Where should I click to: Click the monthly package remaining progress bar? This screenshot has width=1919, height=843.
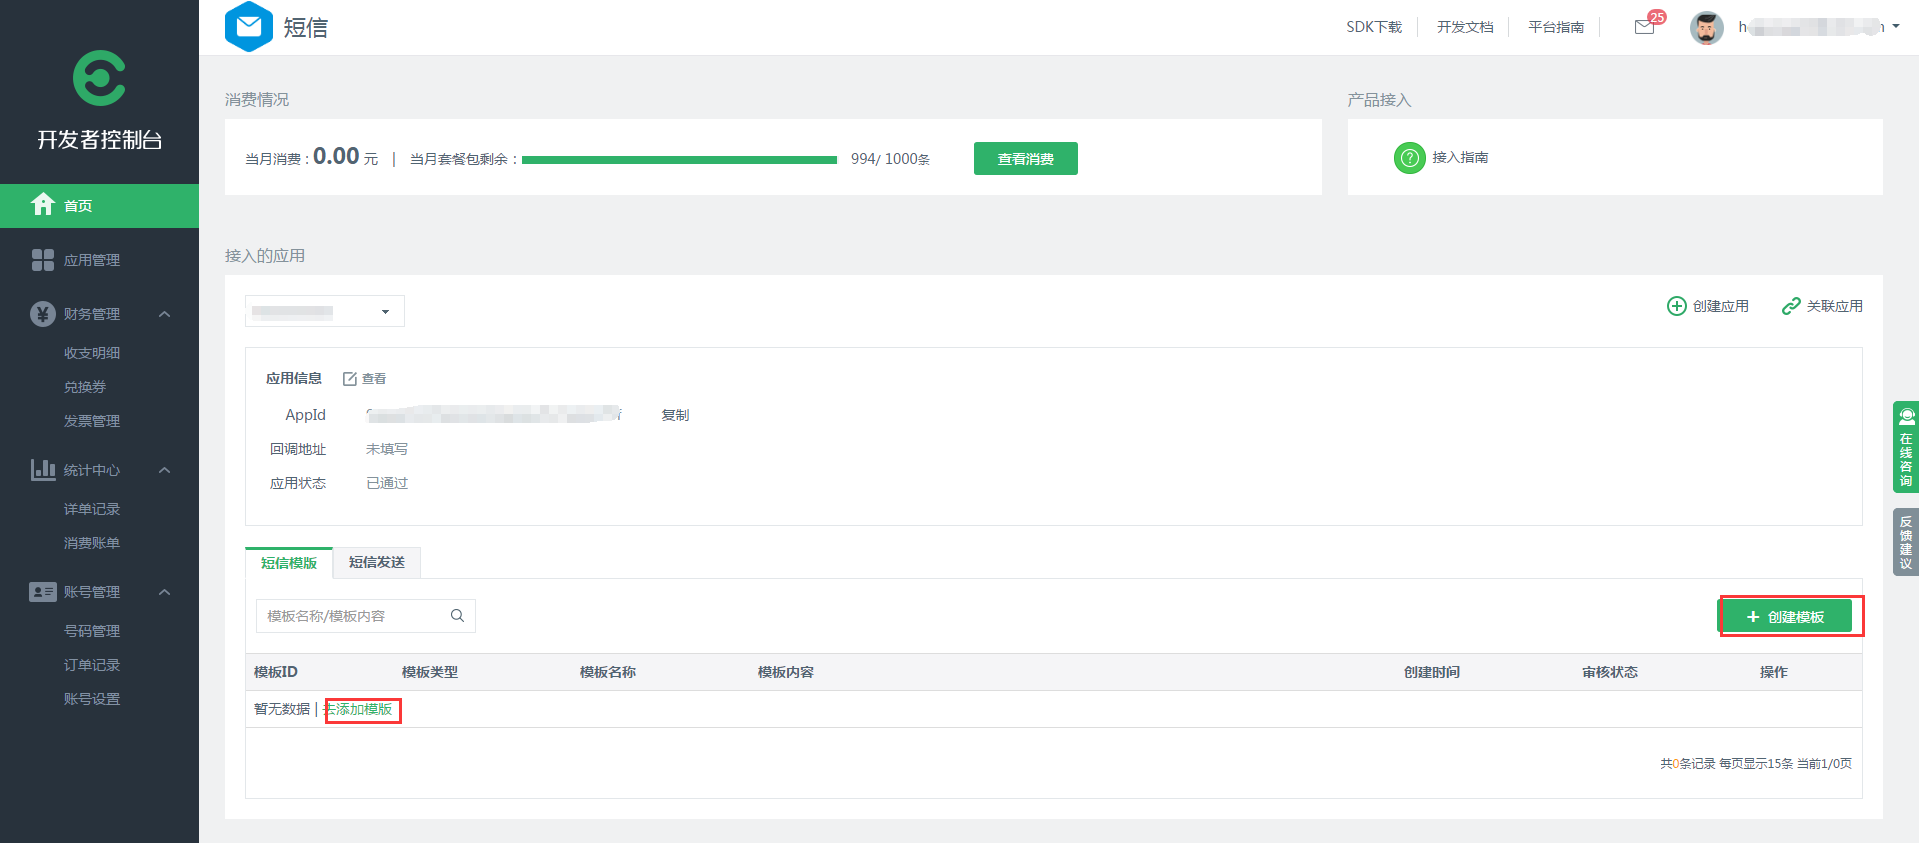[x=679, y=160]
